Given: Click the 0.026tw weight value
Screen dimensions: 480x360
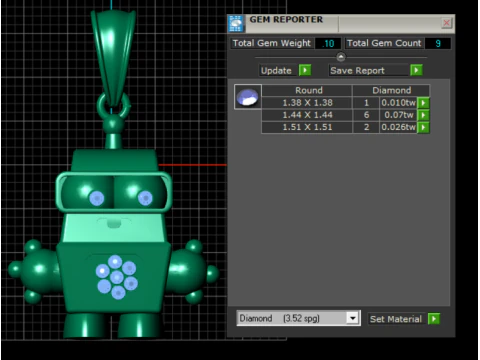Looking at the screenshot, I should pos(398,127).
